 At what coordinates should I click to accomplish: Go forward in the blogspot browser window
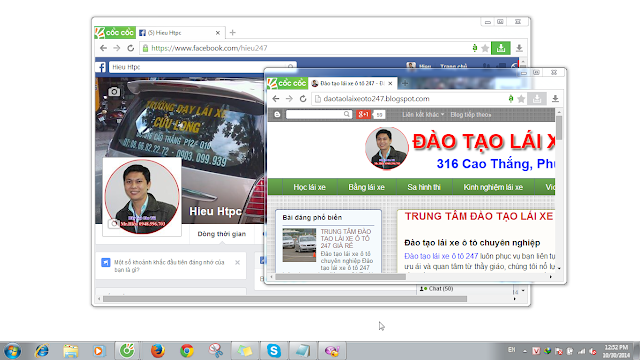(x=289, y=99)
